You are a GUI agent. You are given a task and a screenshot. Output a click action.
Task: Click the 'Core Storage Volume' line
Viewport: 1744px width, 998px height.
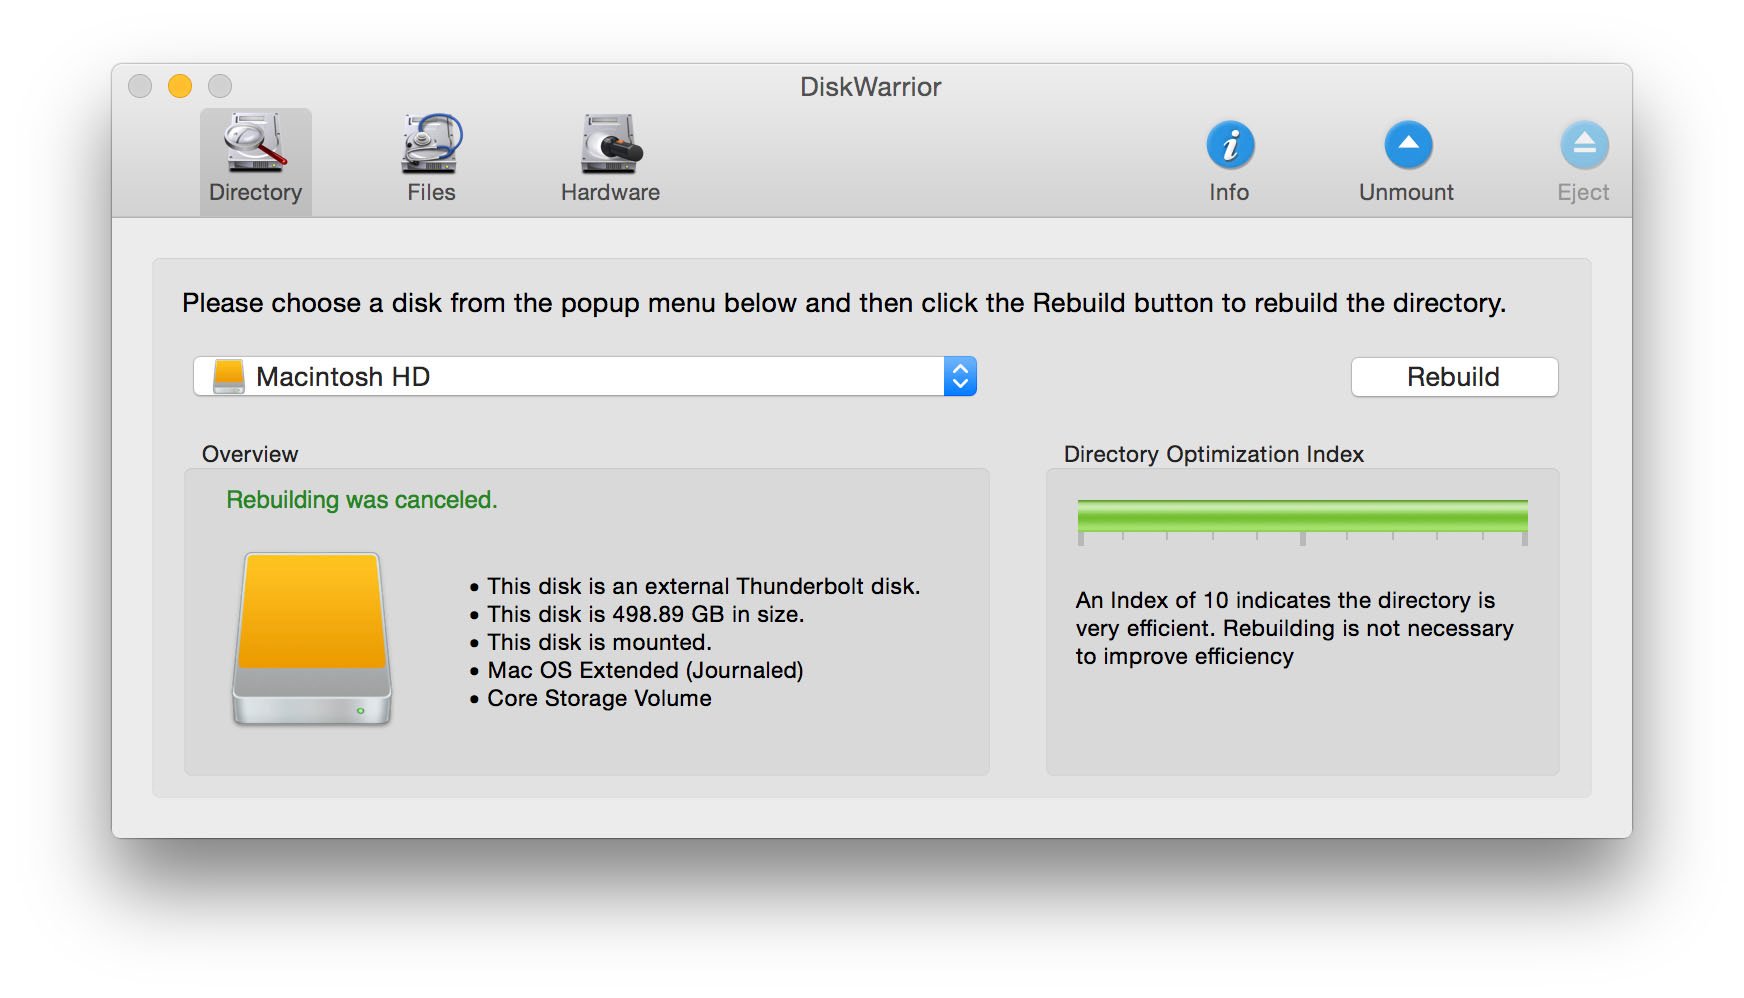599,698
